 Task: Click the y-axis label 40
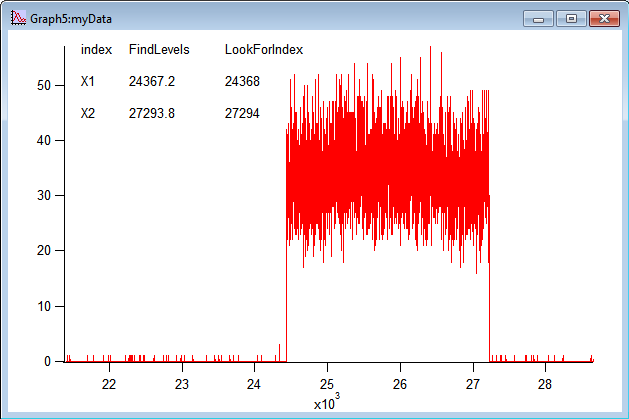point(44,140)
